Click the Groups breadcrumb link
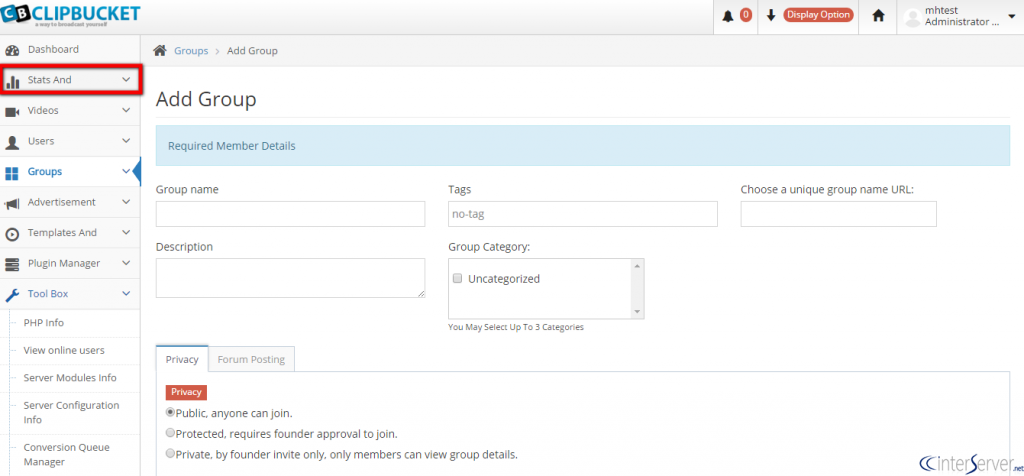The width and height of the screenshot is (1024, 476). click(x=191, y=51)
